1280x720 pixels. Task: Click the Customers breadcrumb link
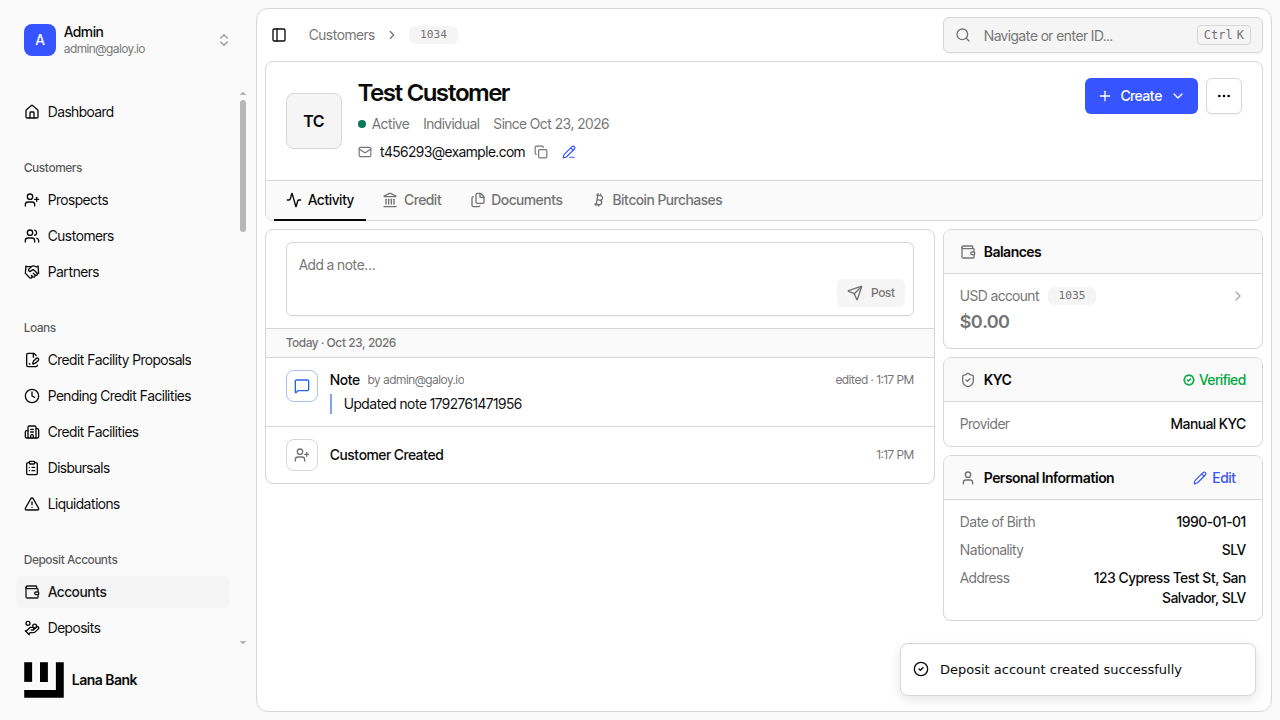coord(341,35)
